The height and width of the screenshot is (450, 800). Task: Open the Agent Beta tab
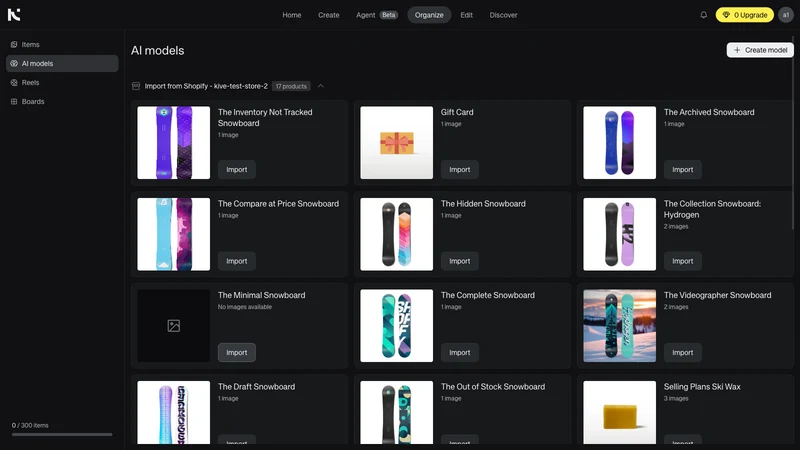click(x=377, y=15)
